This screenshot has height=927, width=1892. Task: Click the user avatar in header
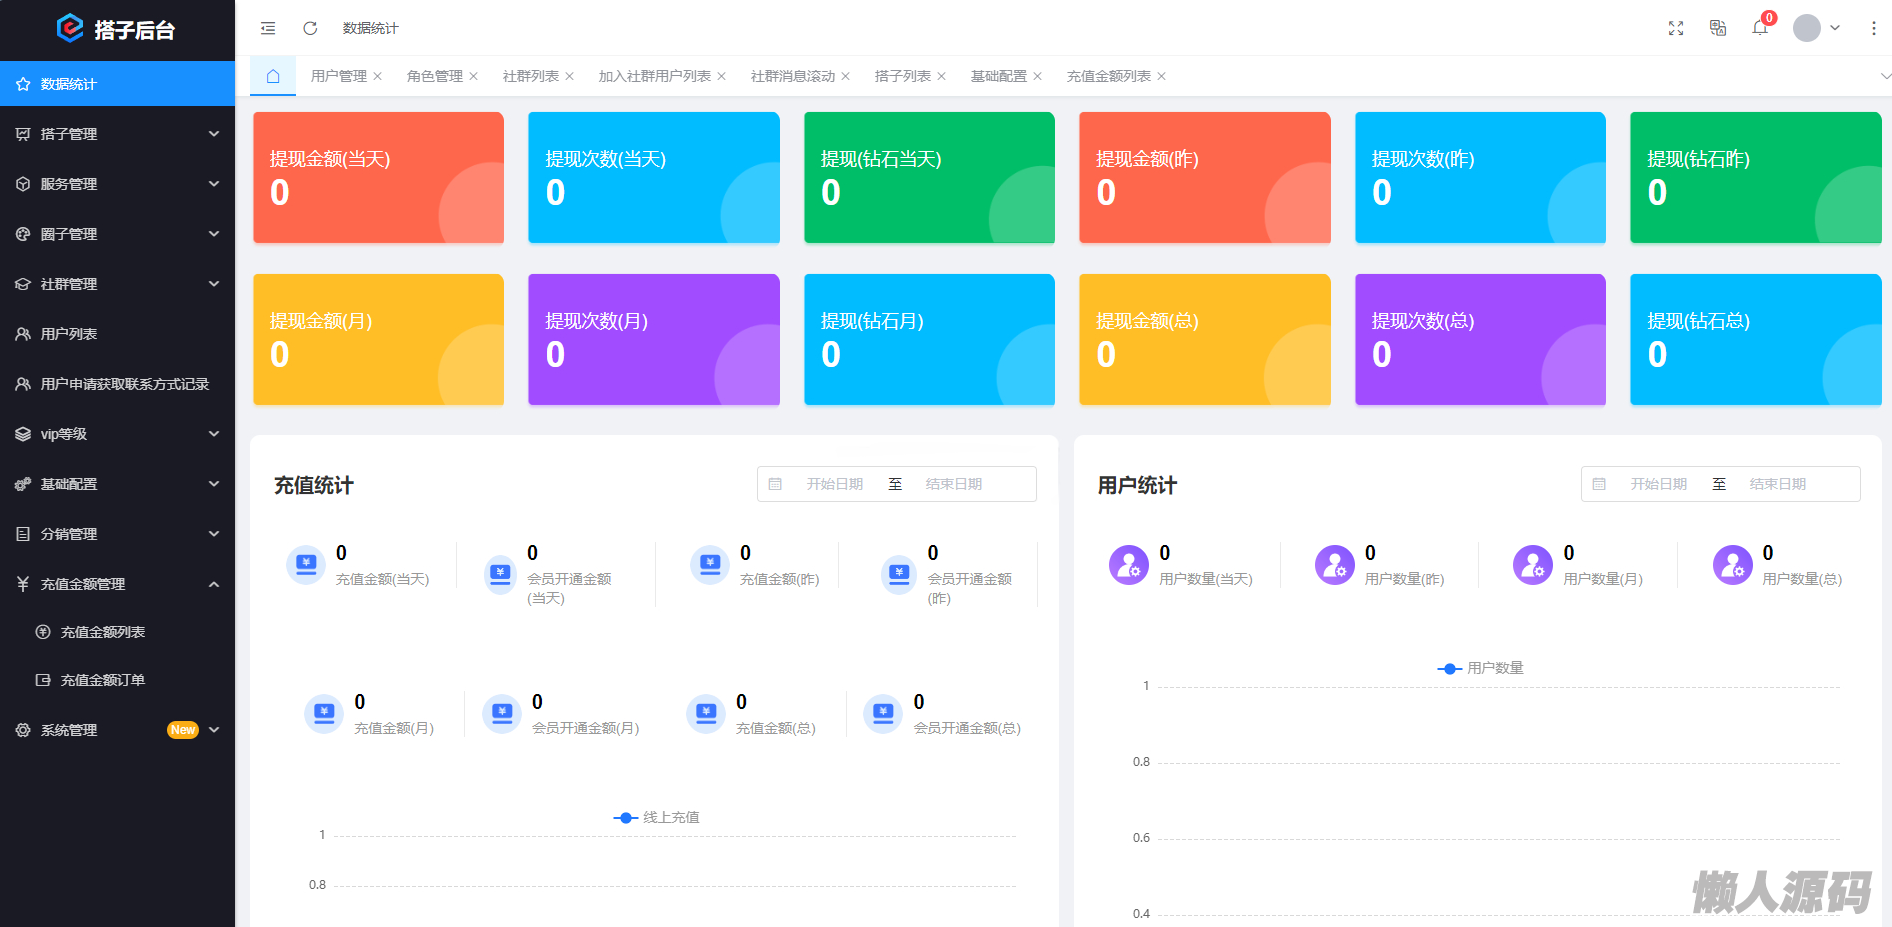1806,28
